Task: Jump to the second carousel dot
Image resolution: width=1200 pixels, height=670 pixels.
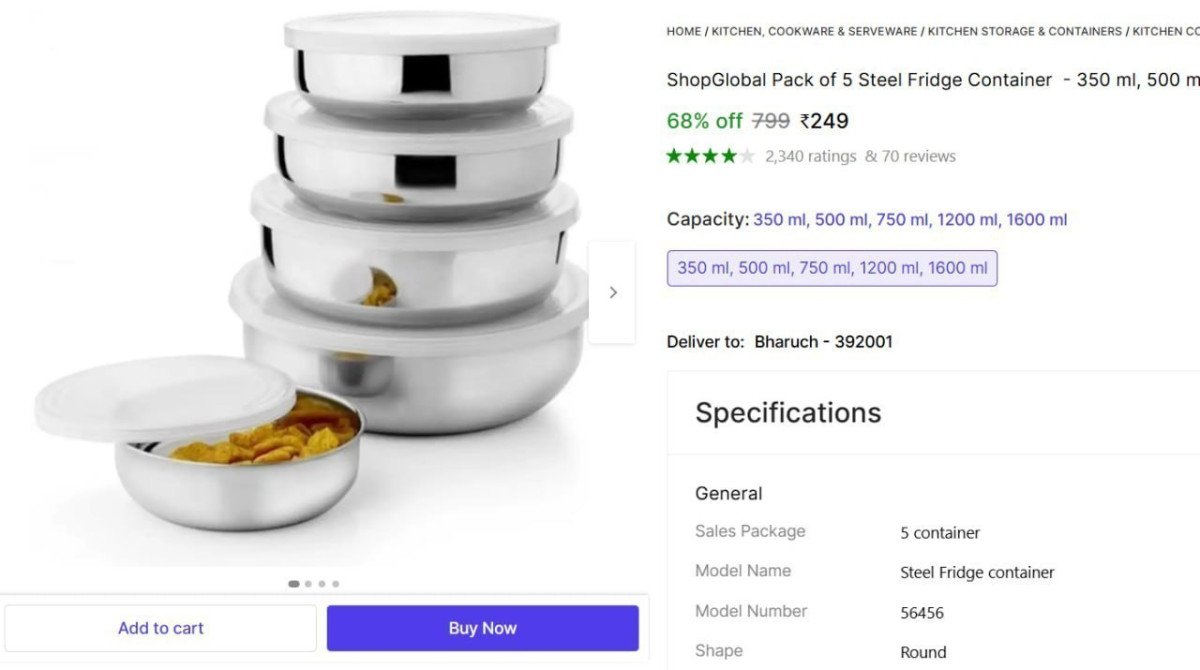Action: coord(308,584)
